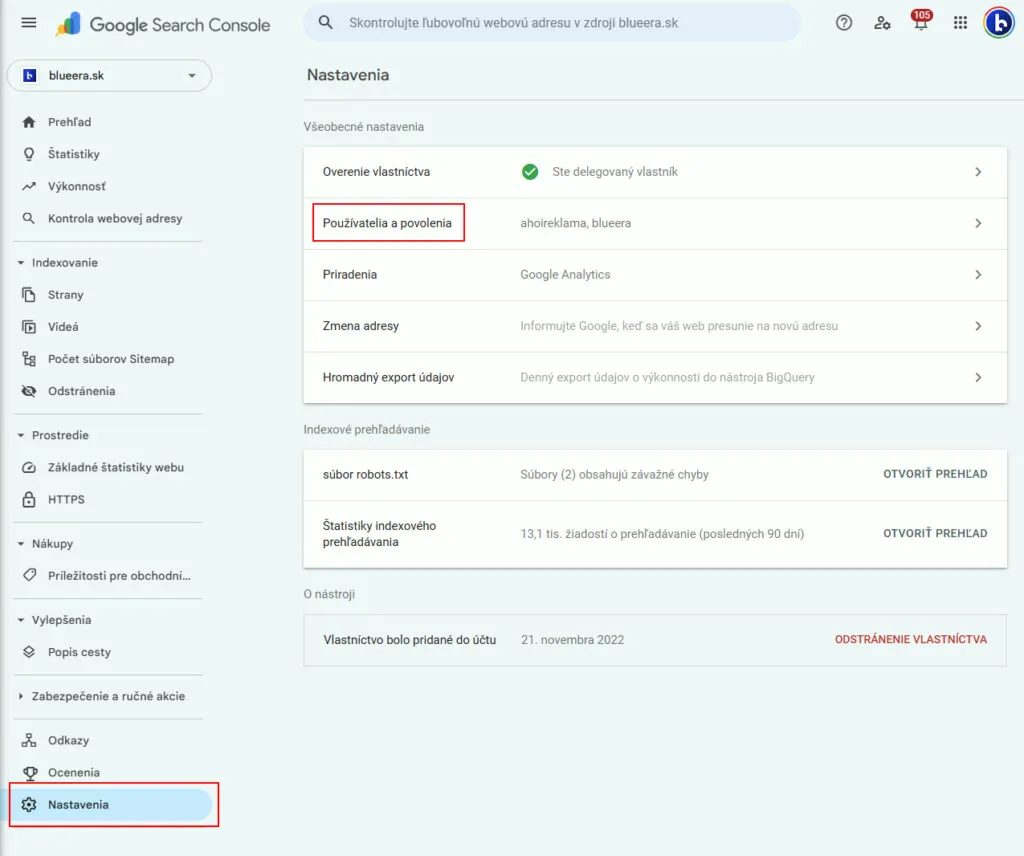Click the blueera account avatar
Screen dimensions: 1024x856
998,23
